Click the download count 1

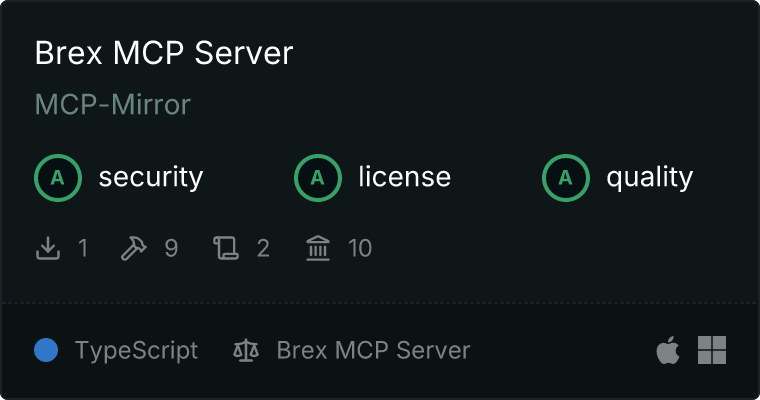point(83,248)
